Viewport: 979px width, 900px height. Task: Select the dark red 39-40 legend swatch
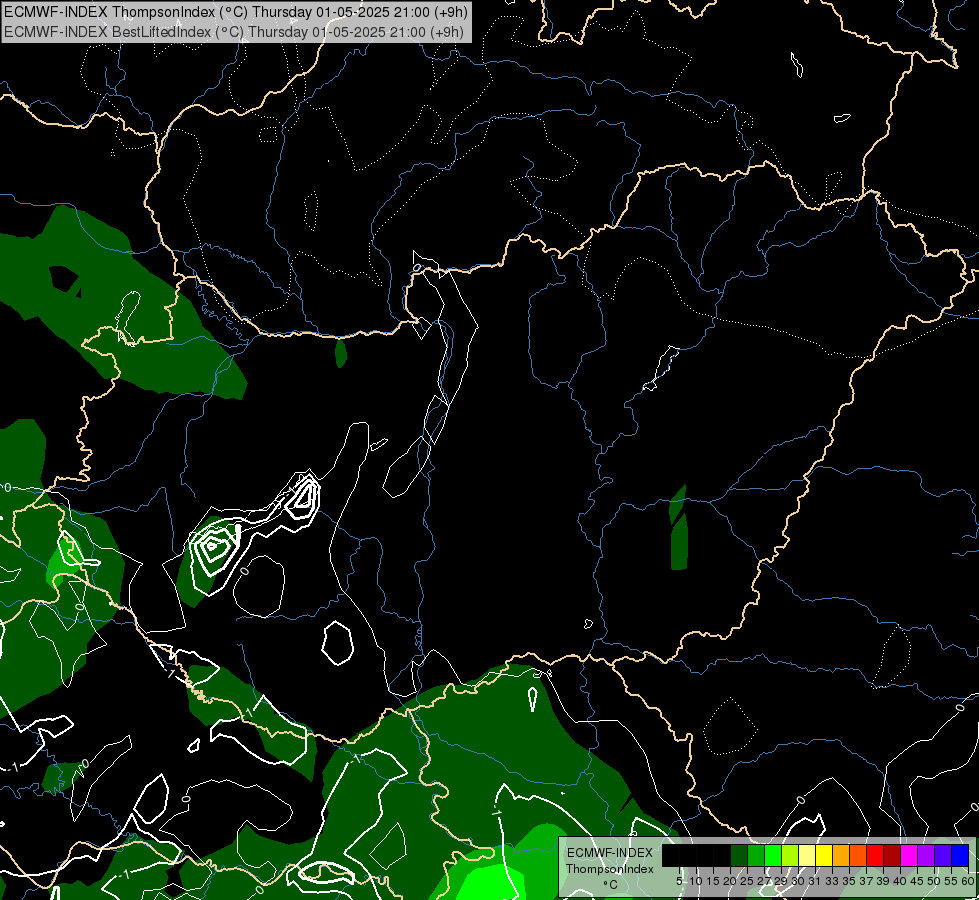[892, 855]
